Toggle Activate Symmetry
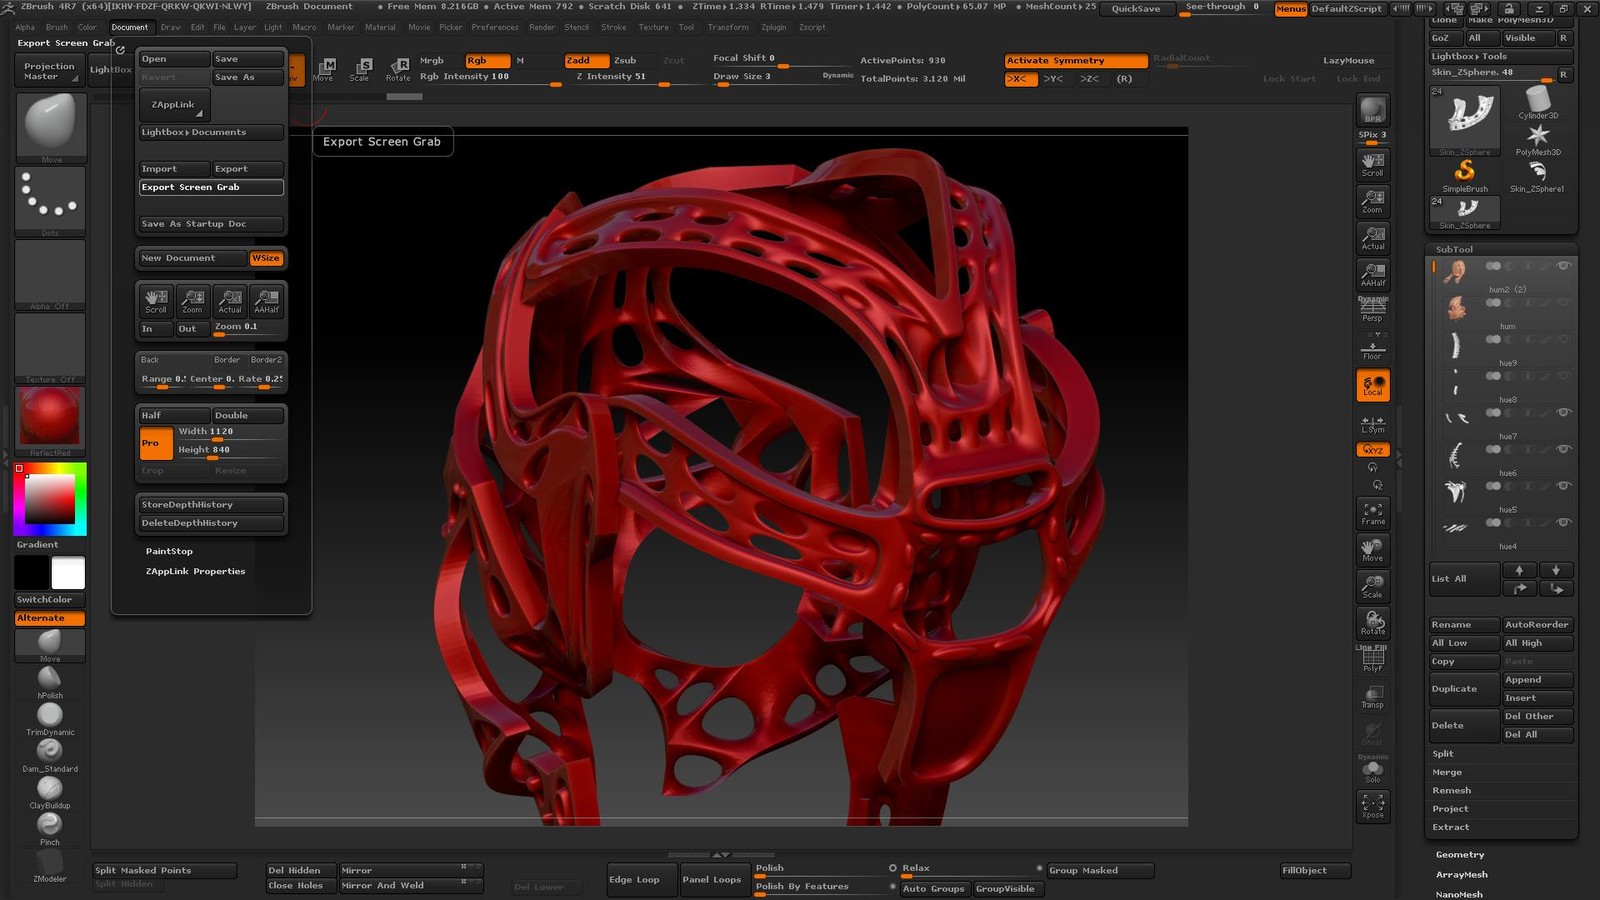Screen dimensions: 1600x900 pos(1076,60)
